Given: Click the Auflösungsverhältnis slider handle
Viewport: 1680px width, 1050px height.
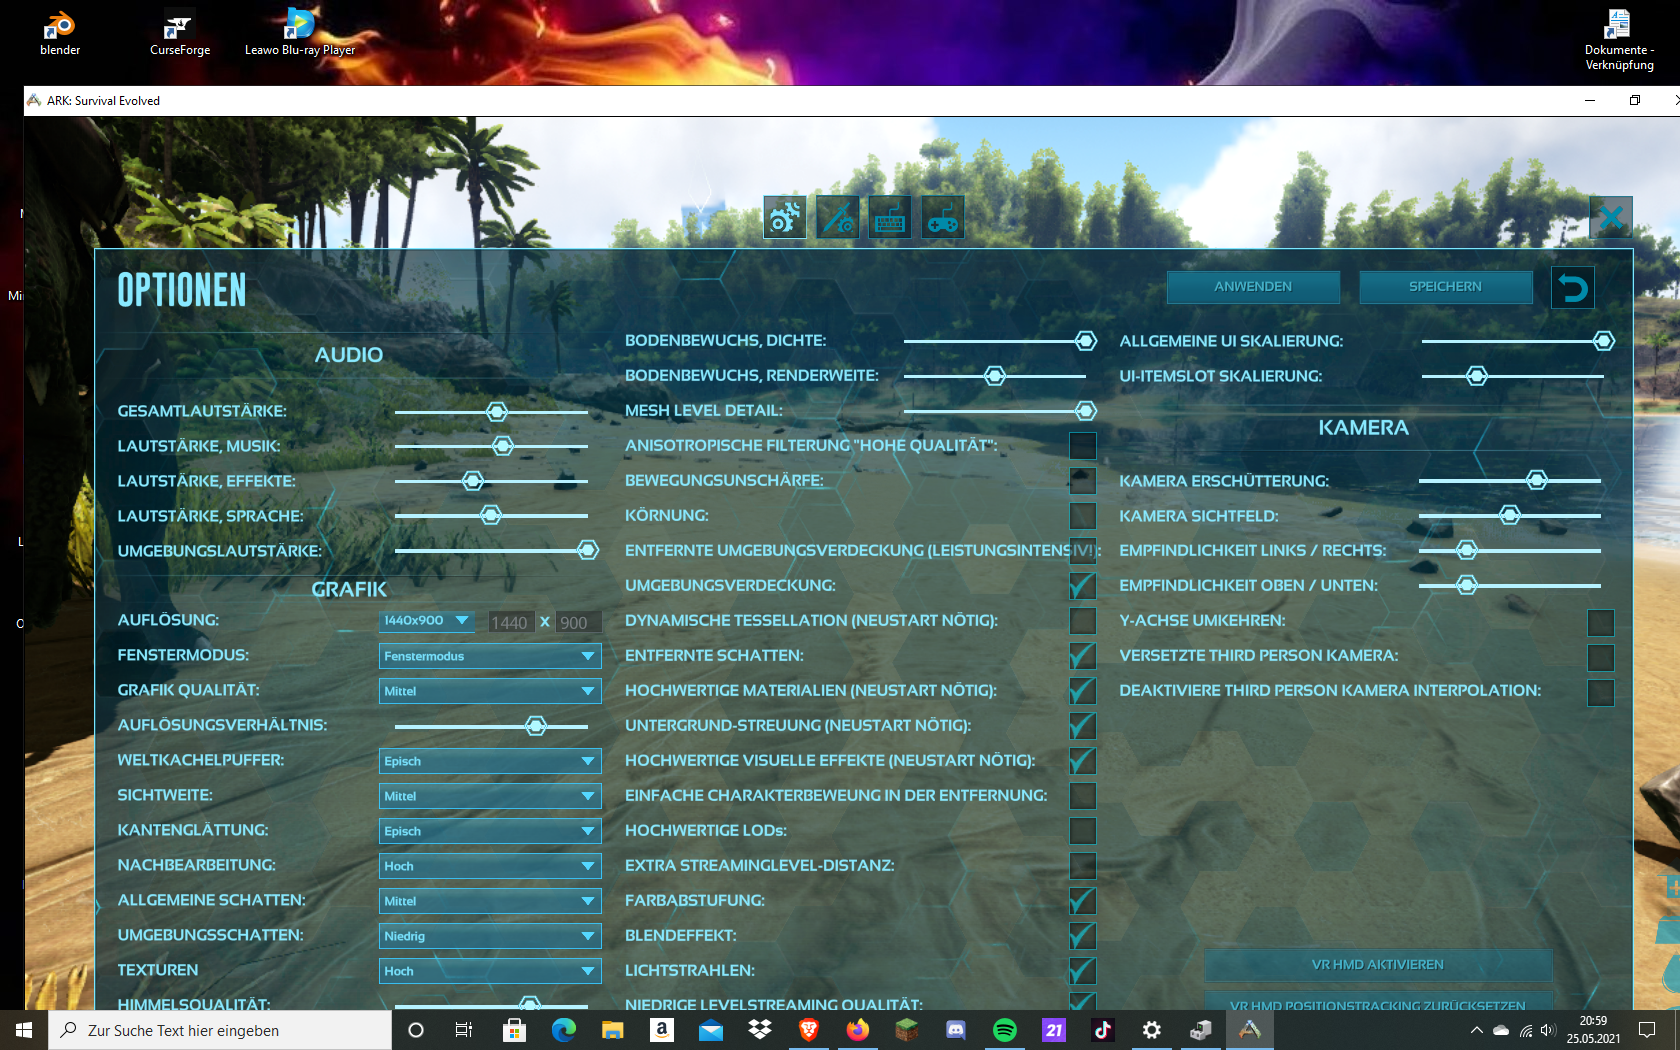Looking at the screenshot, I should (x=536, y=726).
